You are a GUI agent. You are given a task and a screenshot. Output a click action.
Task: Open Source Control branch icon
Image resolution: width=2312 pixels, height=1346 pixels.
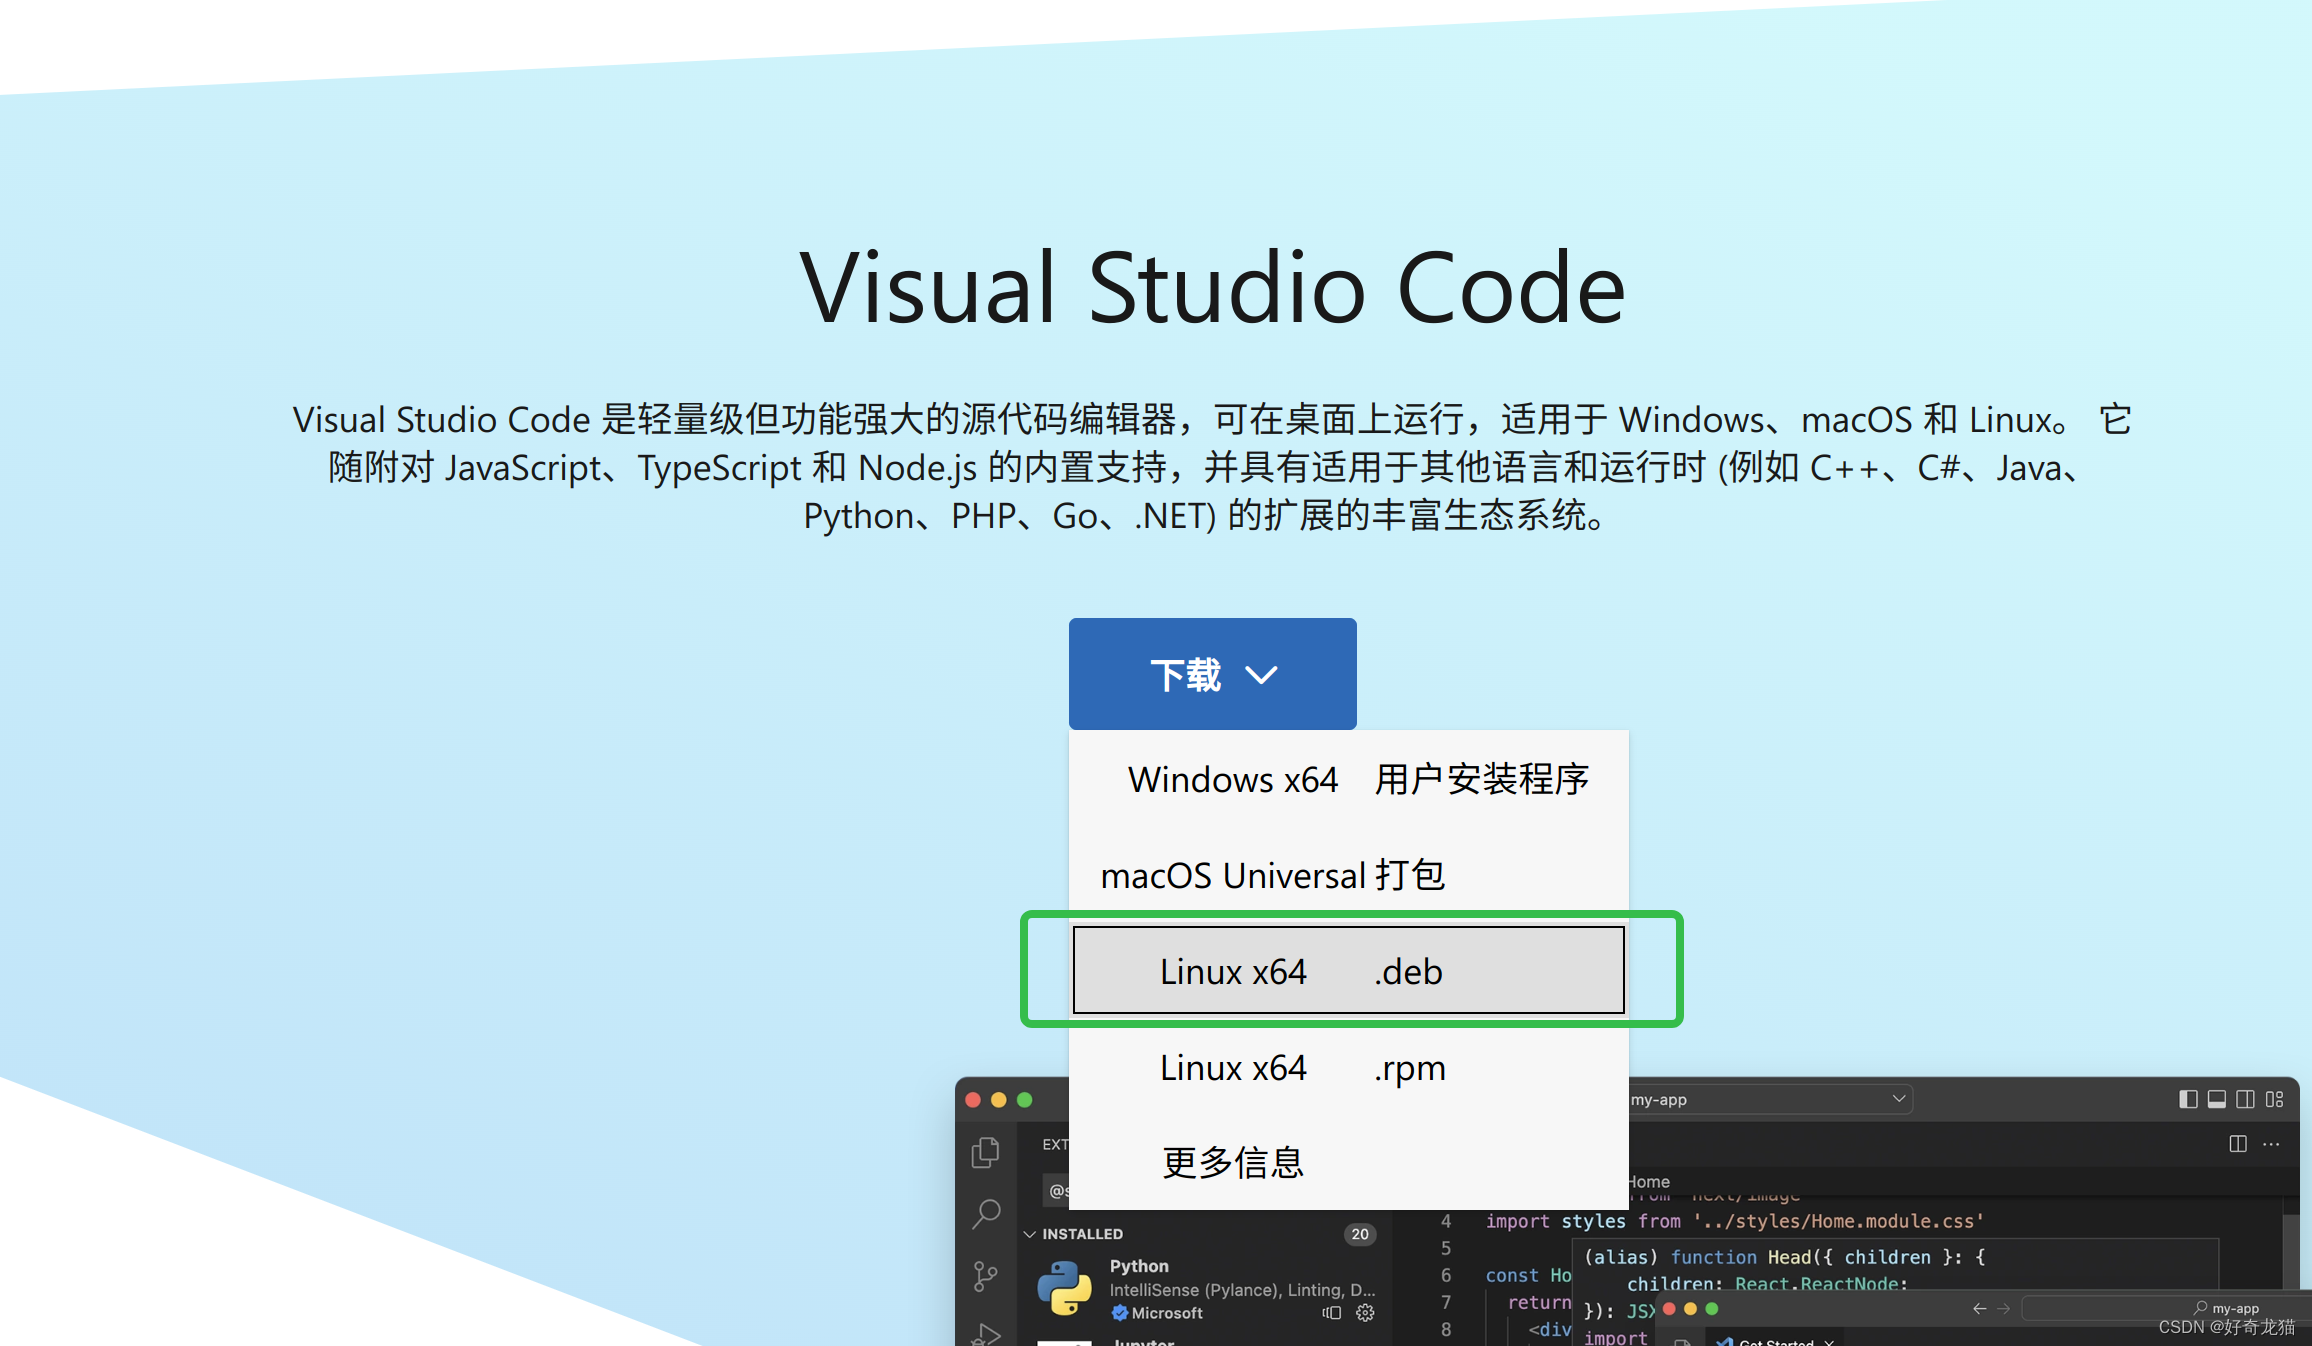click(986, 1276)
